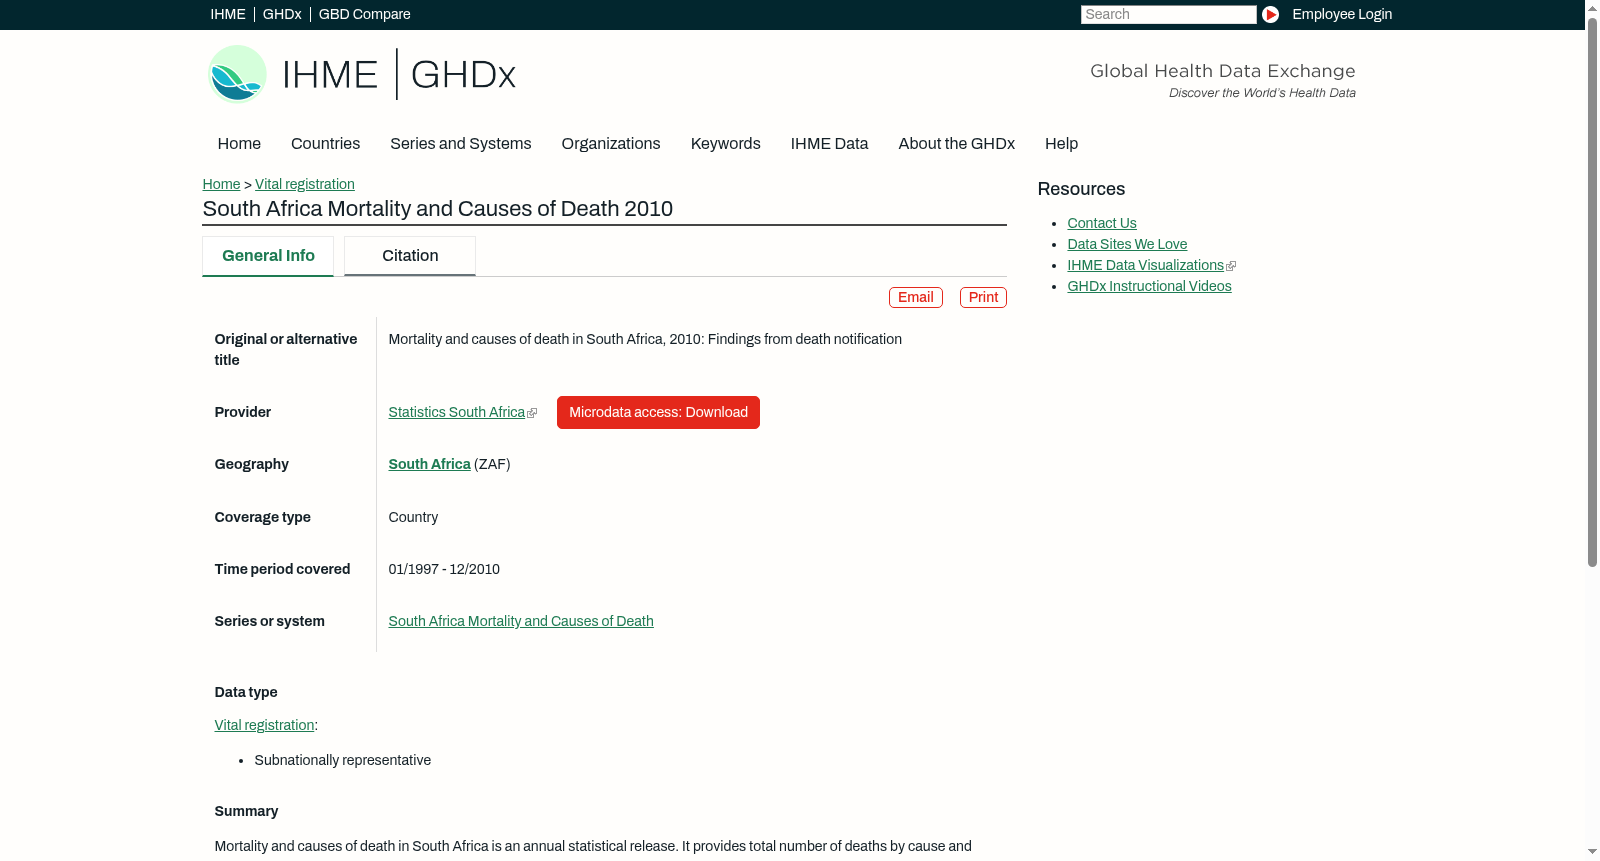Open the IHME top bar link
This screenshot has width=1600, height=861.
pos(228,14)
